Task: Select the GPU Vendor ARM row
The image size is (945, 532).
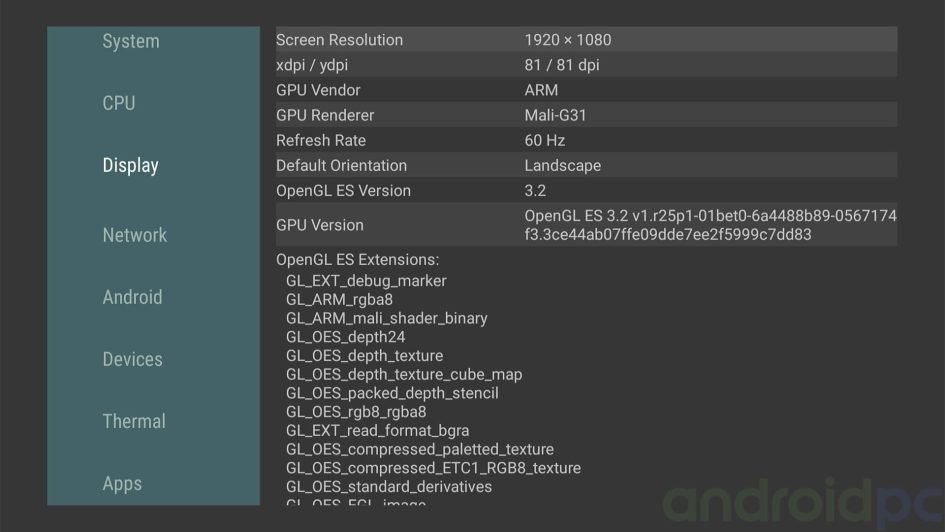Action: click(x=585, y=90)
